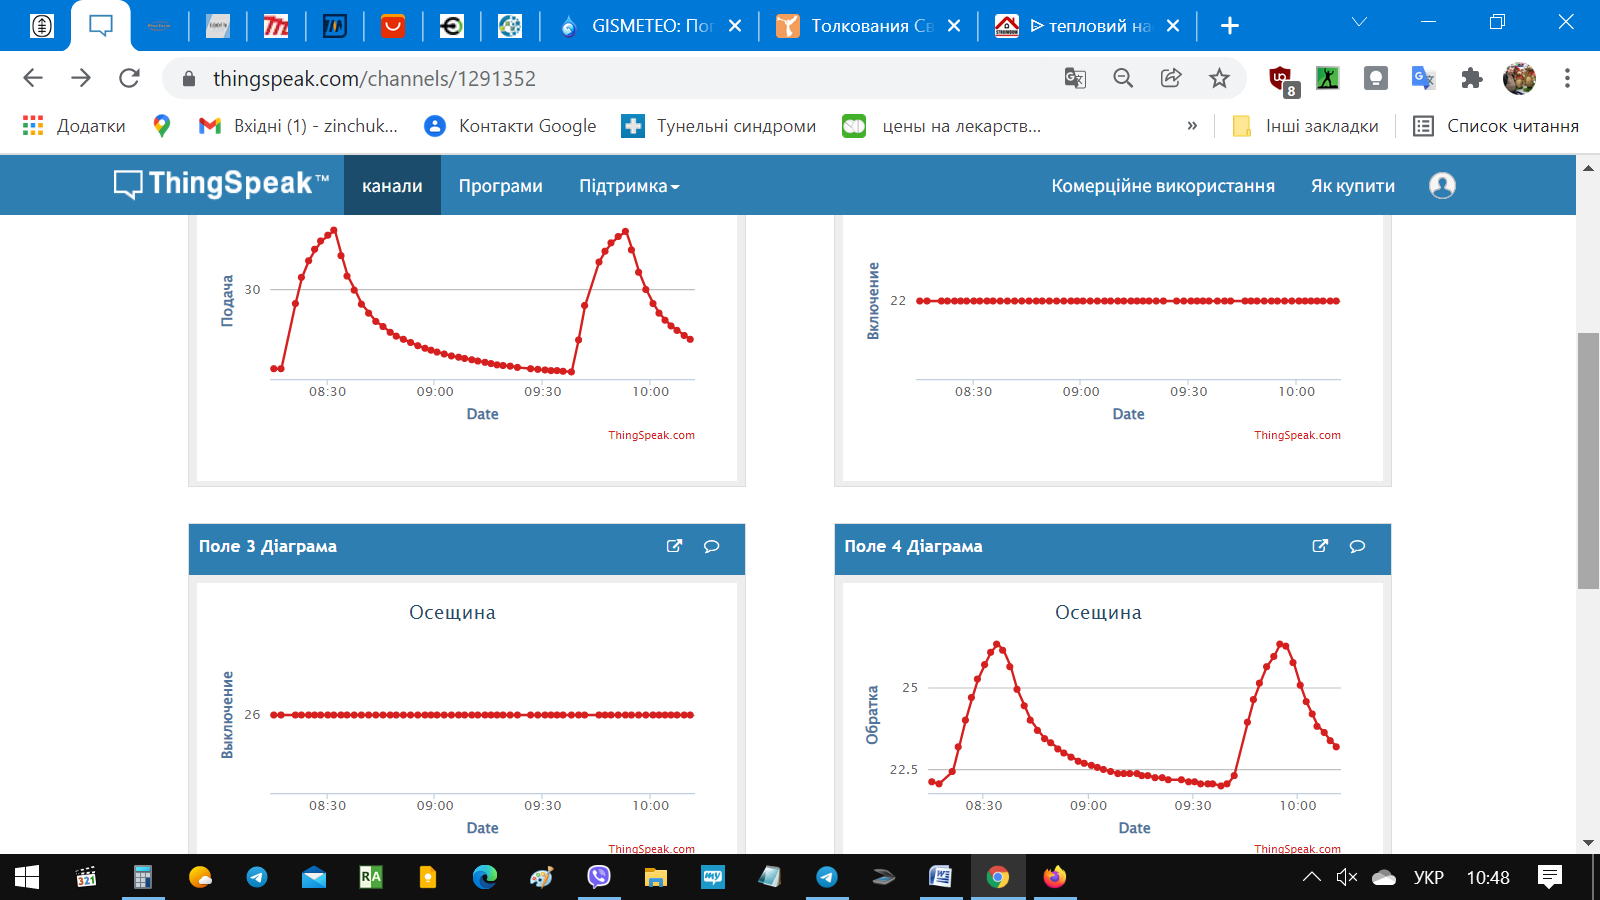Viewport: 1600px width, 900px height.
Task: Expand the Підтримка dropdown menu
Action: tap(629, 186)
